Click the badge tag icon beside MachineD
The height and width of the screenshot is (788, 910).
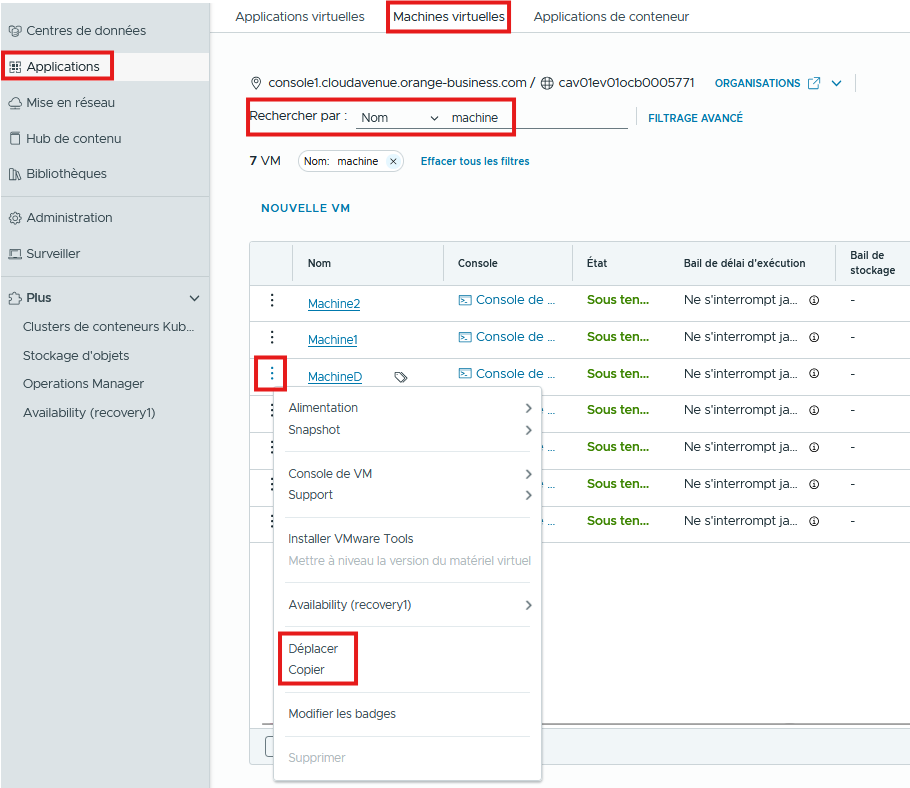[x=401, y=377]
